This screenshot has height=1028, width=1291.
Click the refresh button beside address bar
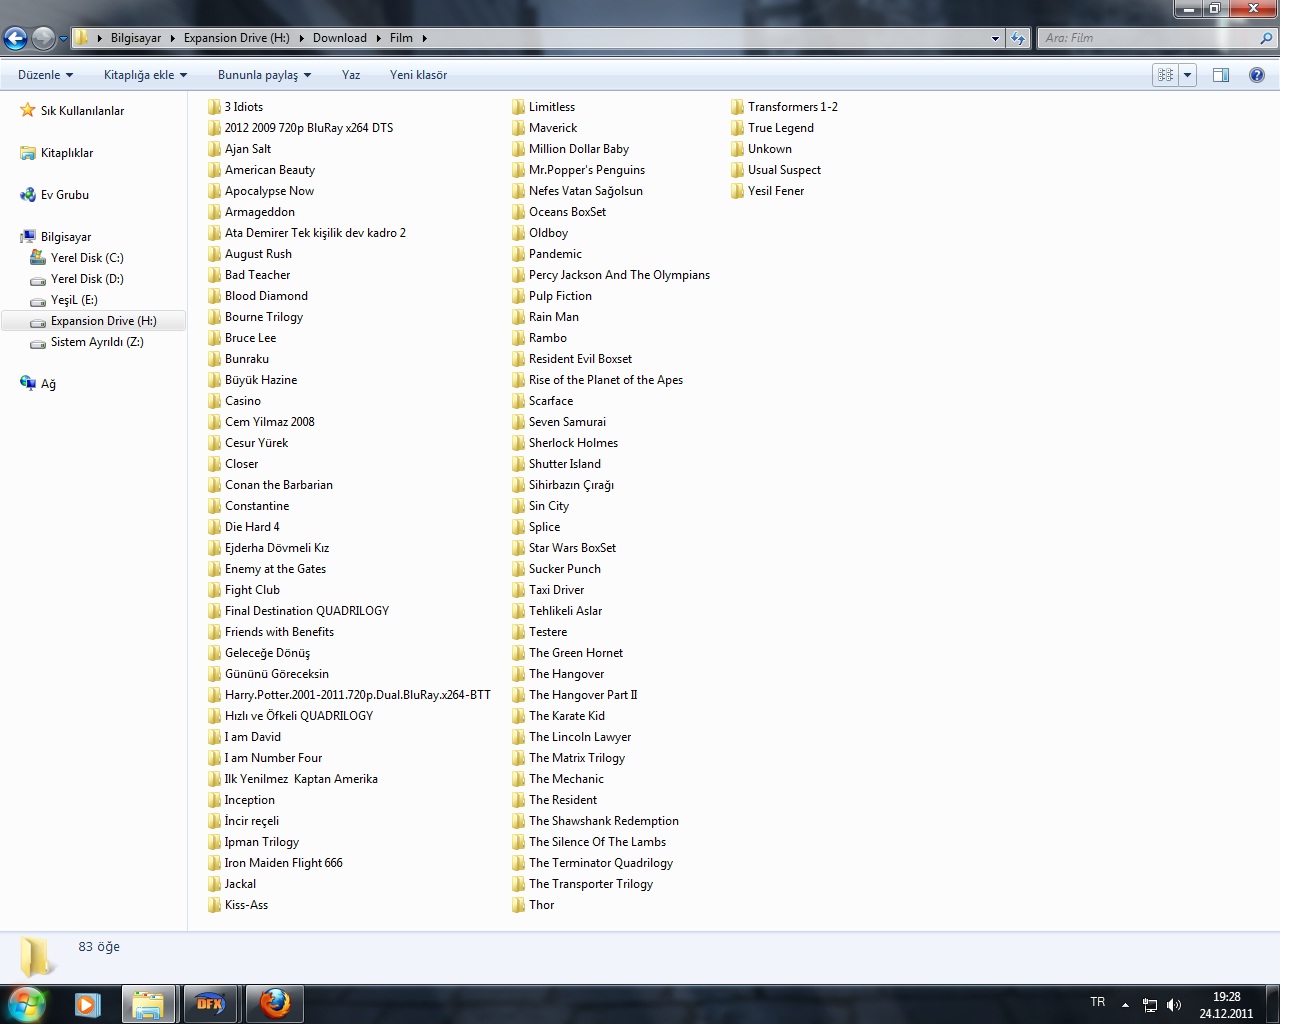[1018, 38]
